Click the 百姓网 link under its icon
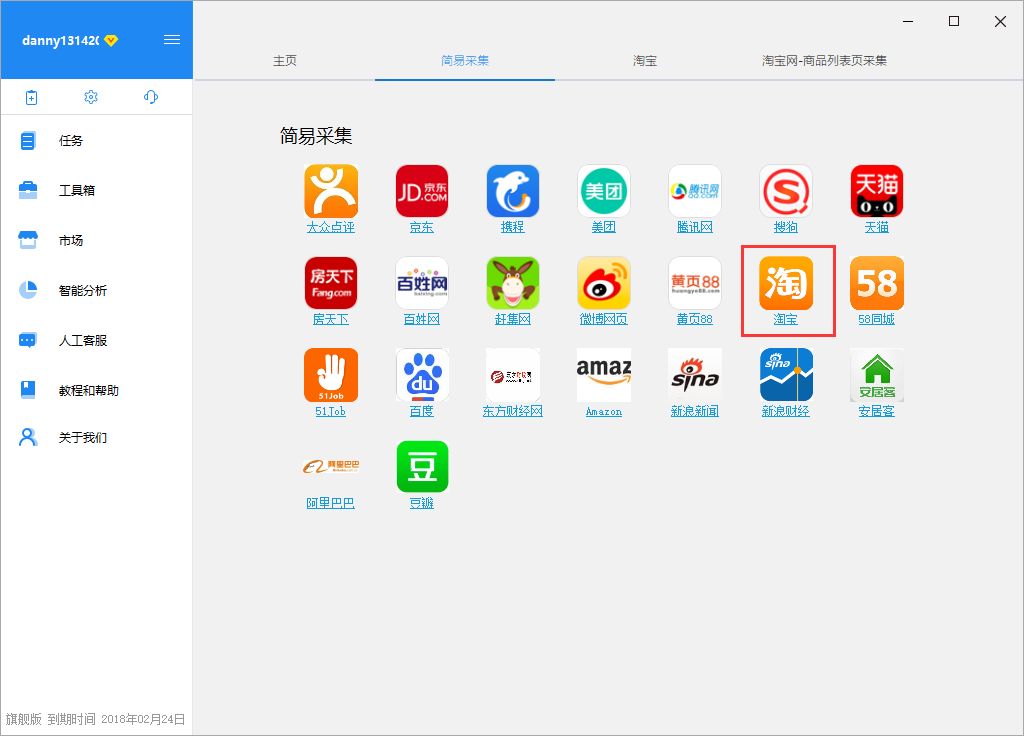1024x736 pixels. 421,320
